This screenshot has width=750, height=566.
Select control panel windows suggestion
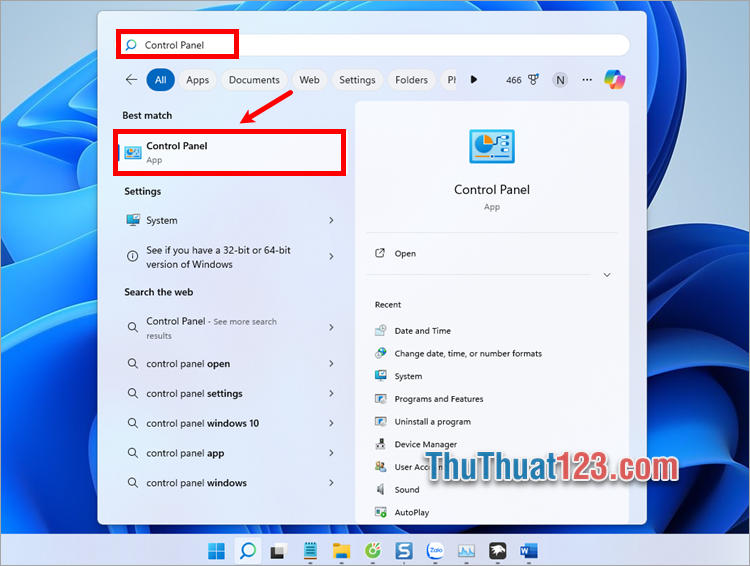click(229, 483)
